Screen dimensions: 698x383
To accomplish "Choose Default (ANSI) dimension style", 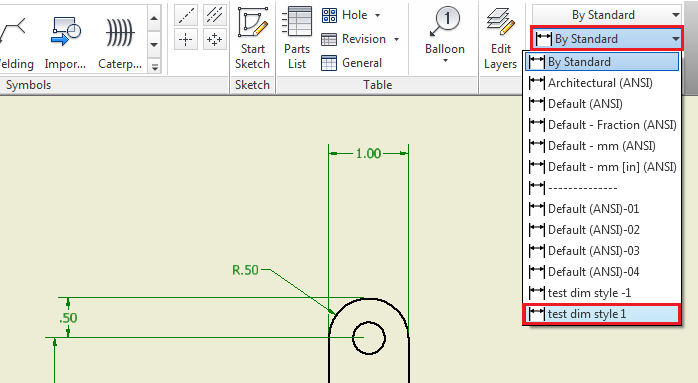I will point(602,104).
